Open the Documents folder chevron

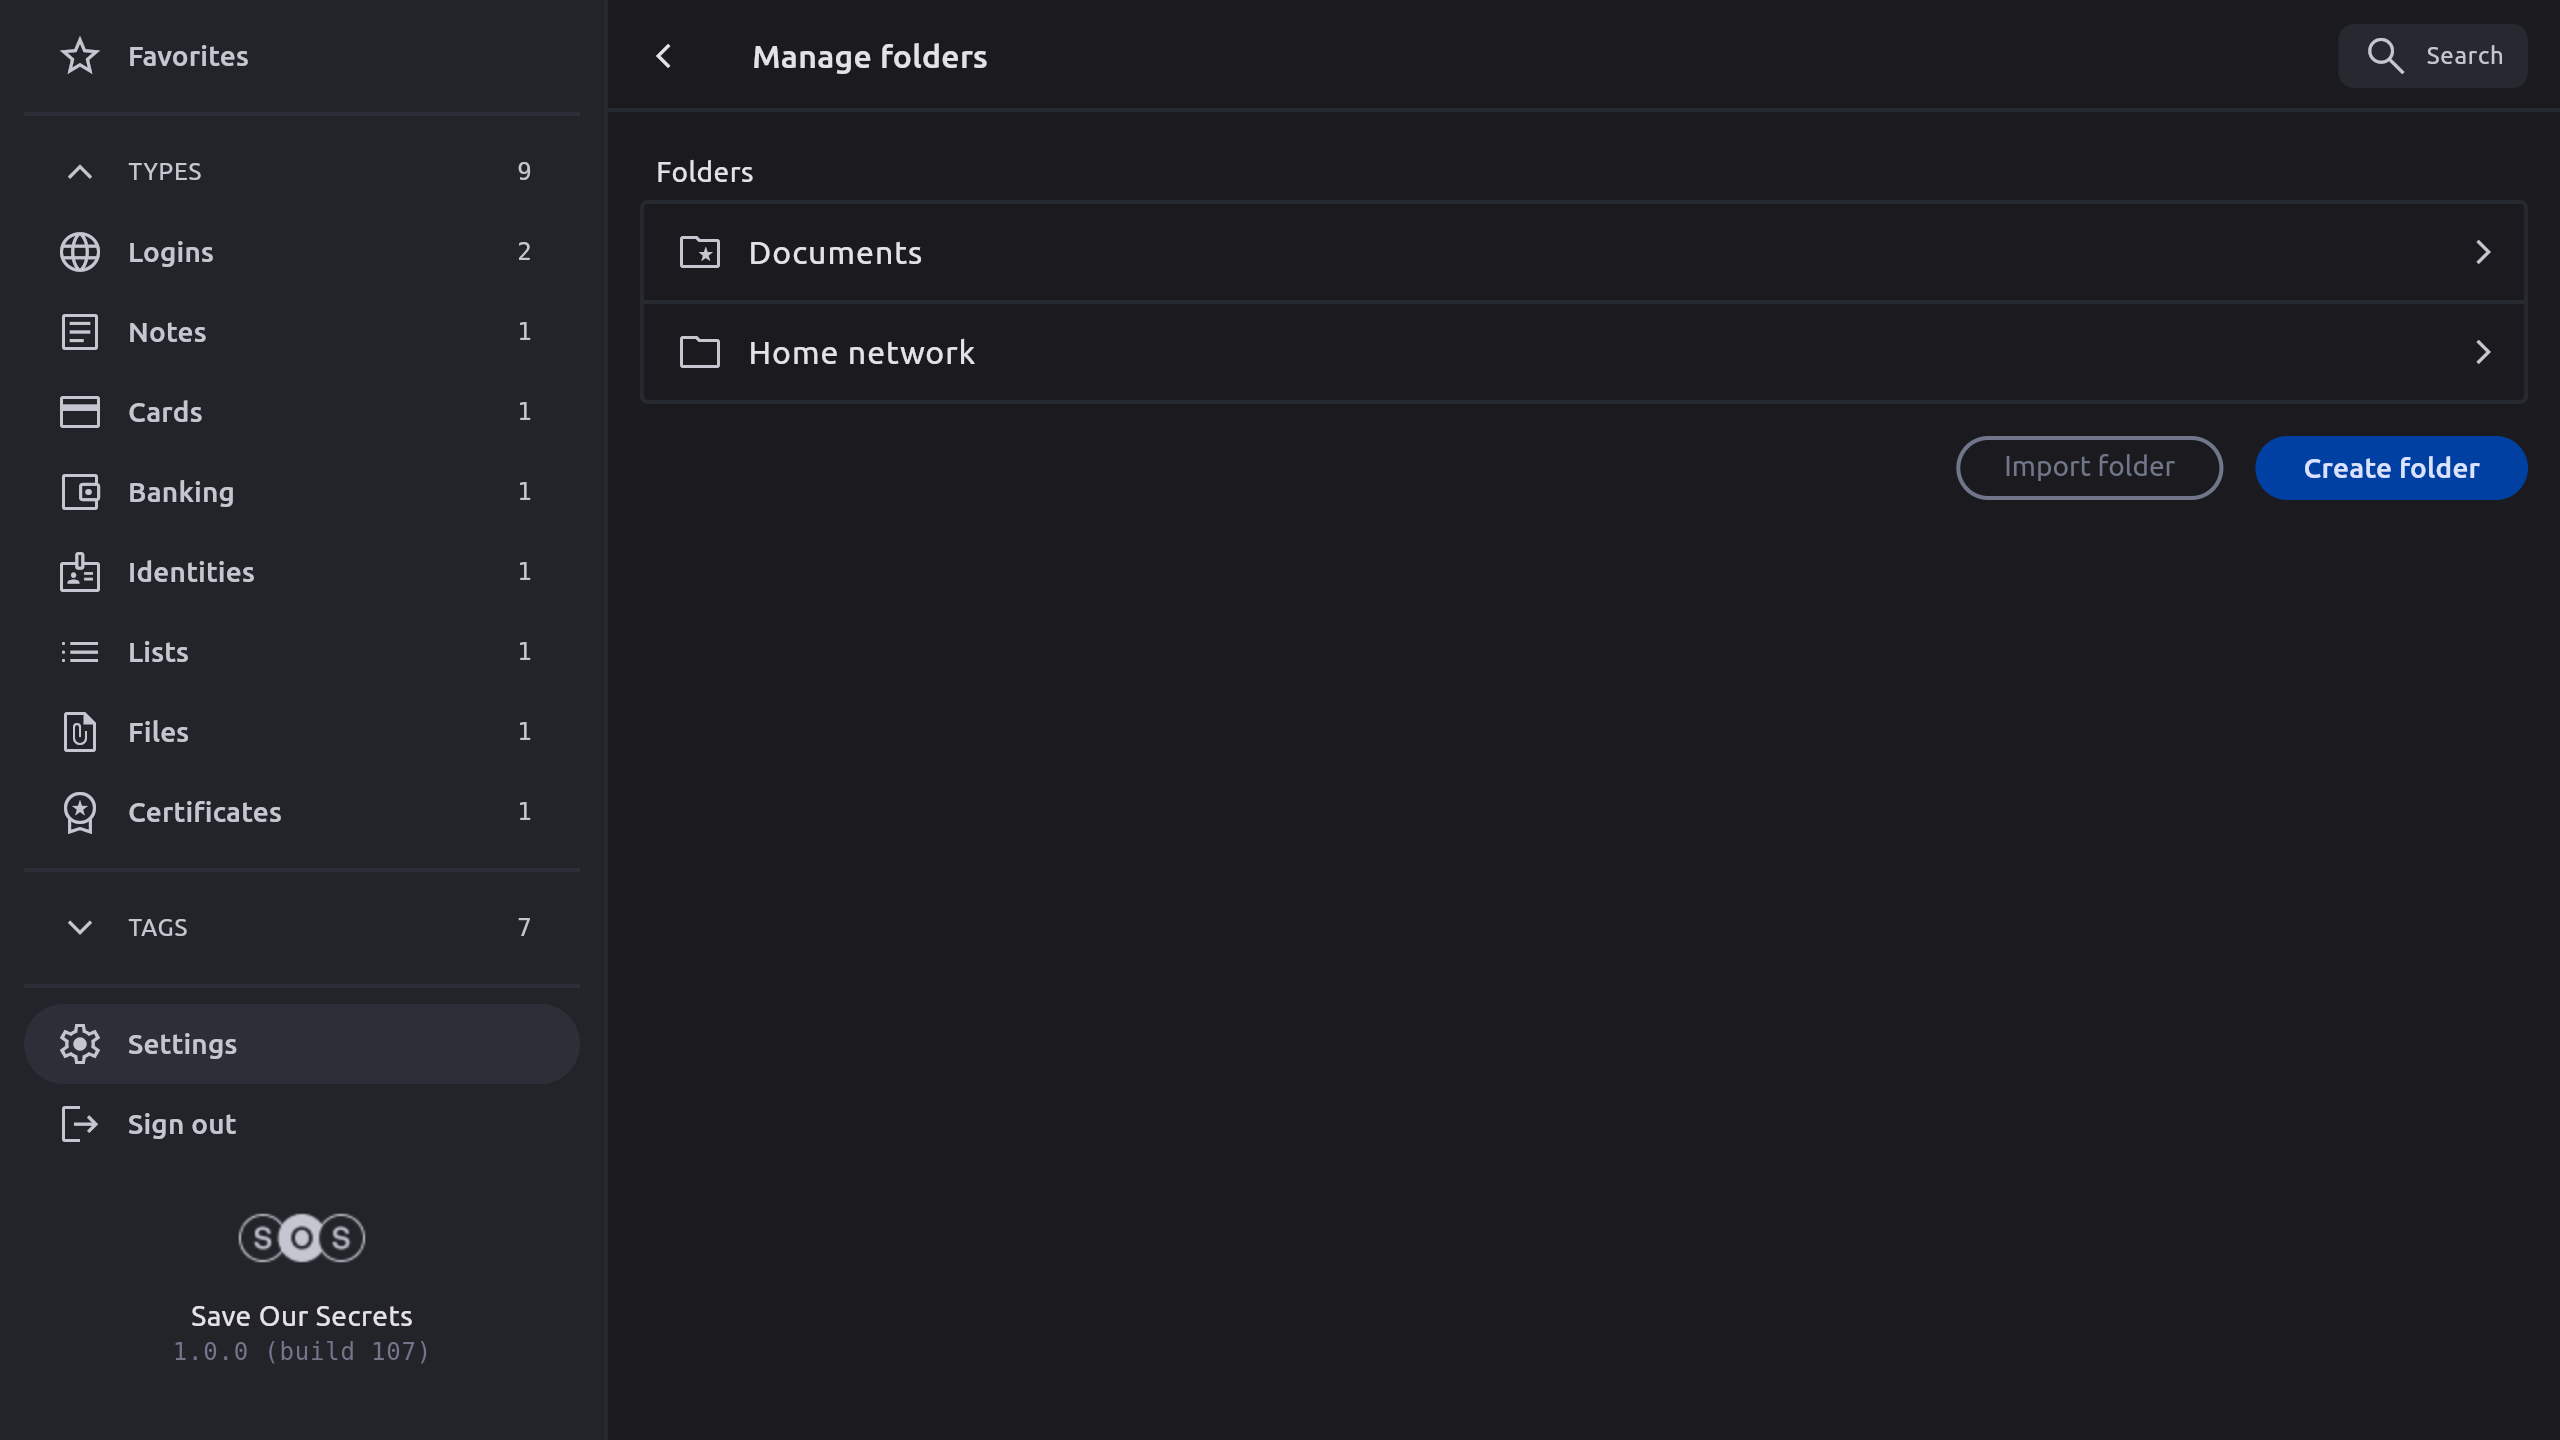pyautogui.click(x=2482, y=252)
